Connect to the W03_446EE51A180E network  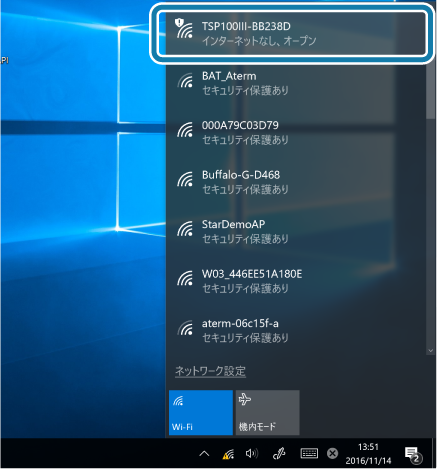click(x=296, y=281)
